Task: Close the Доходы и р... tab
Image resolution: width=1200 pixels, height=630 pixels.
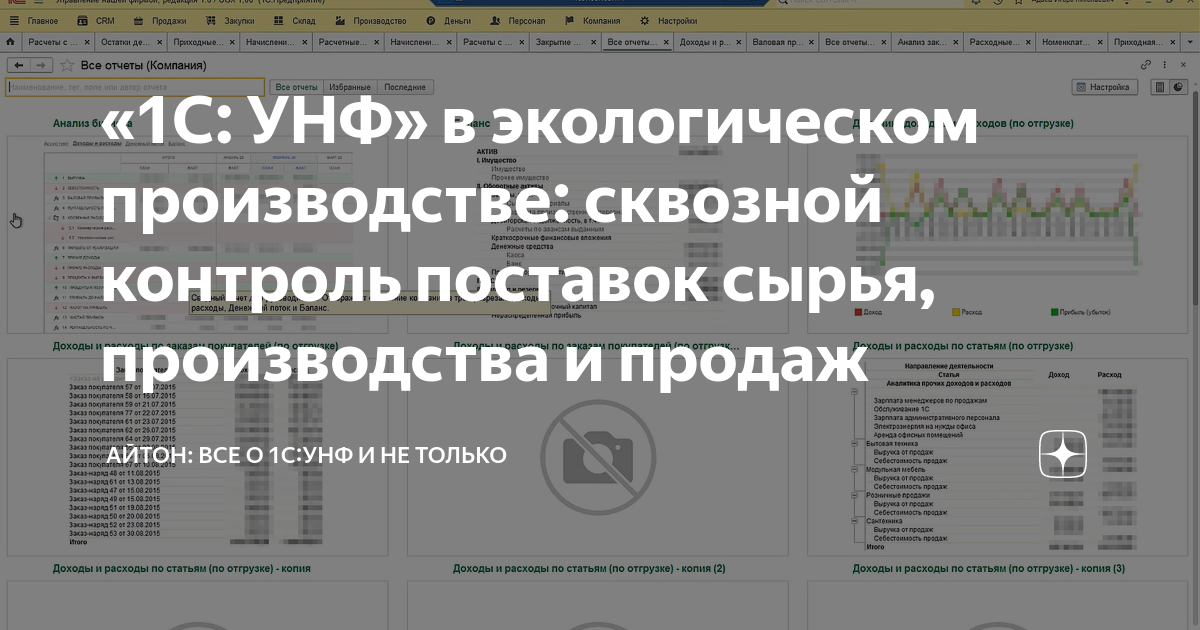Action: [x=738, y=42]
